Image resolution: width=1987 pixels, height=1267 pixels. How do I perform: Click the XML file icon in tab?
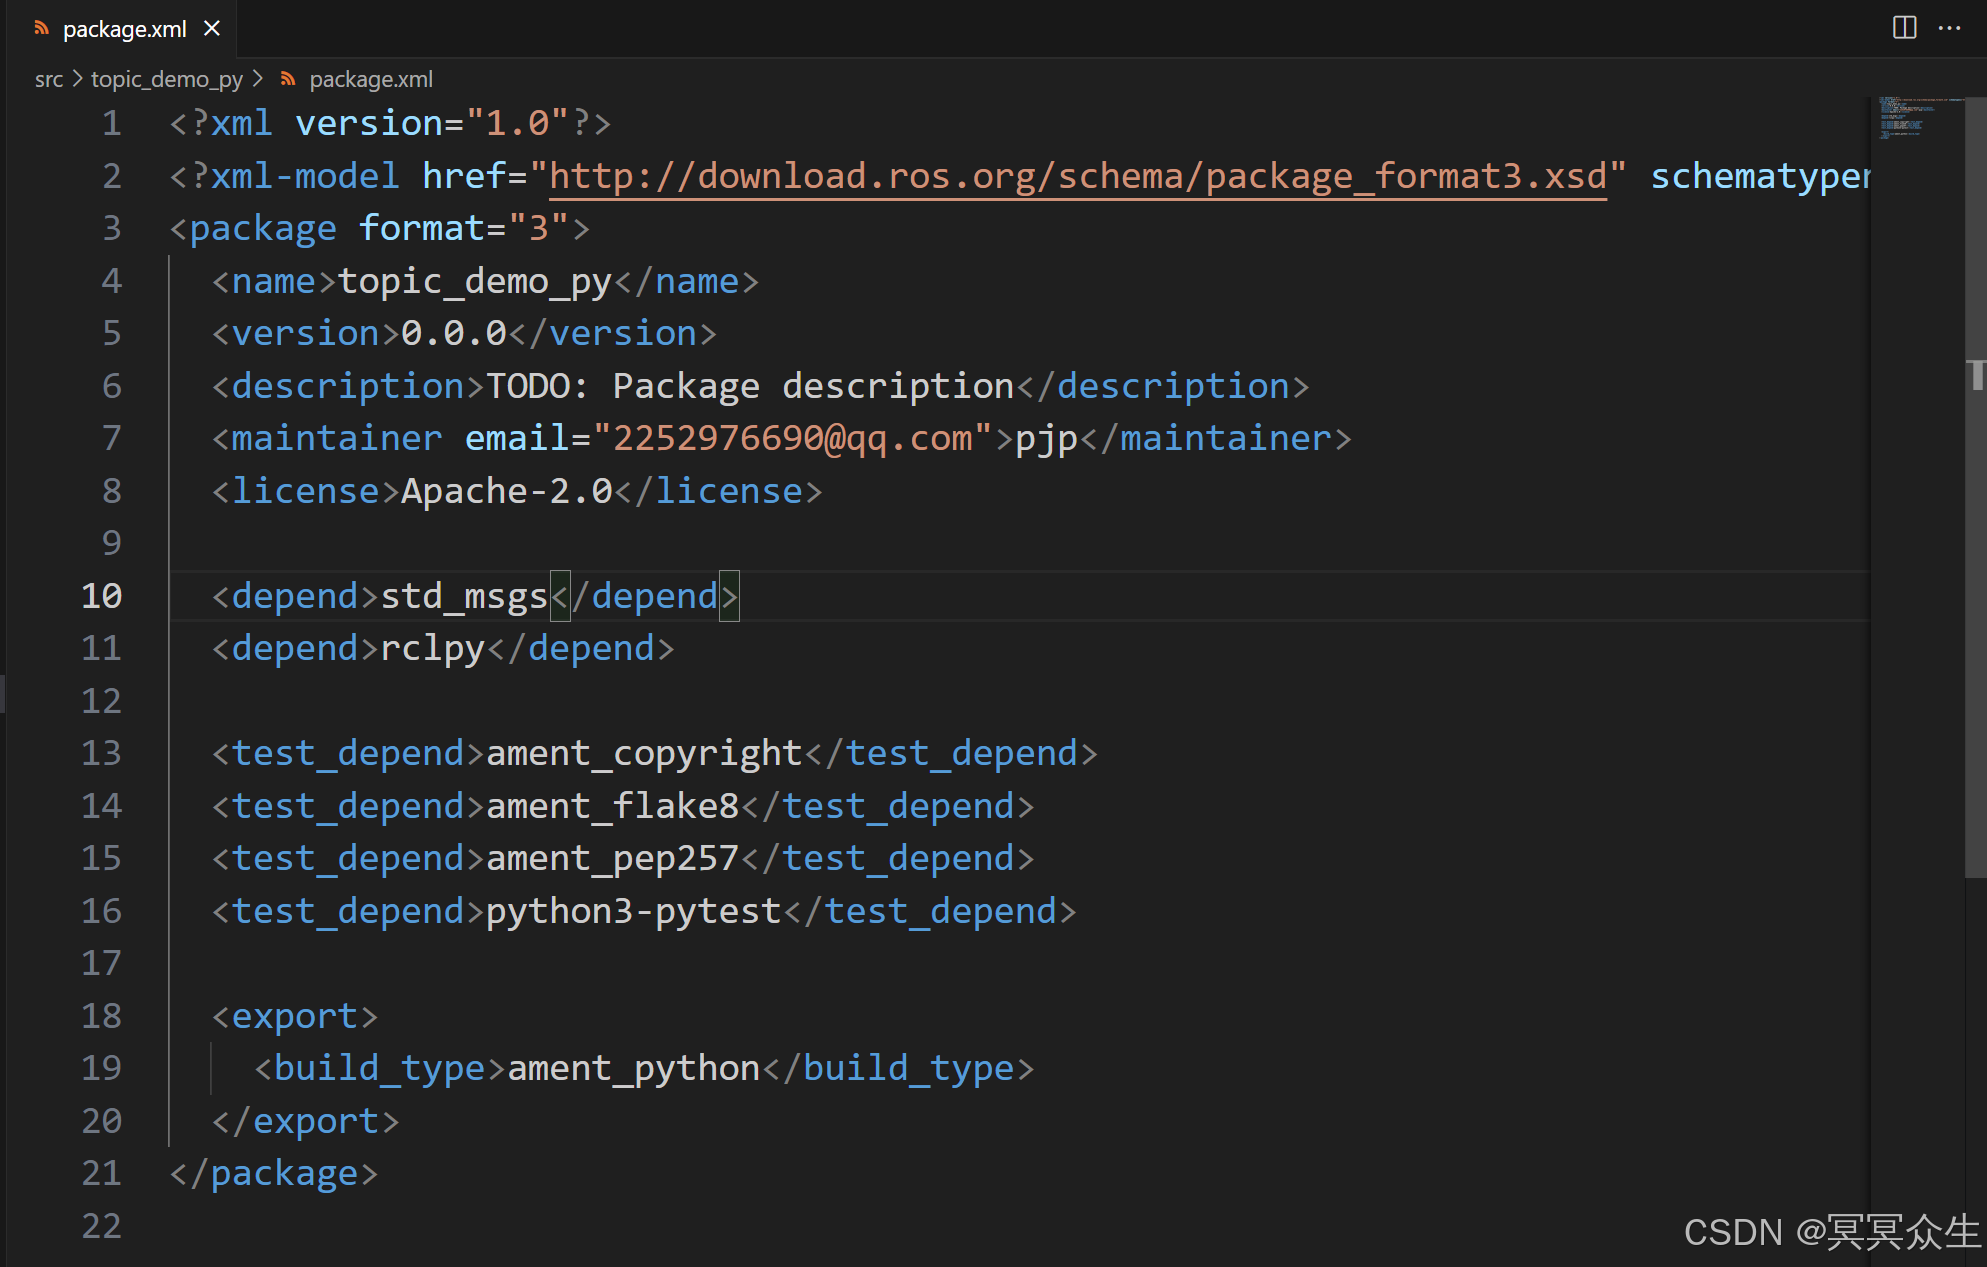tap(41, 29)
